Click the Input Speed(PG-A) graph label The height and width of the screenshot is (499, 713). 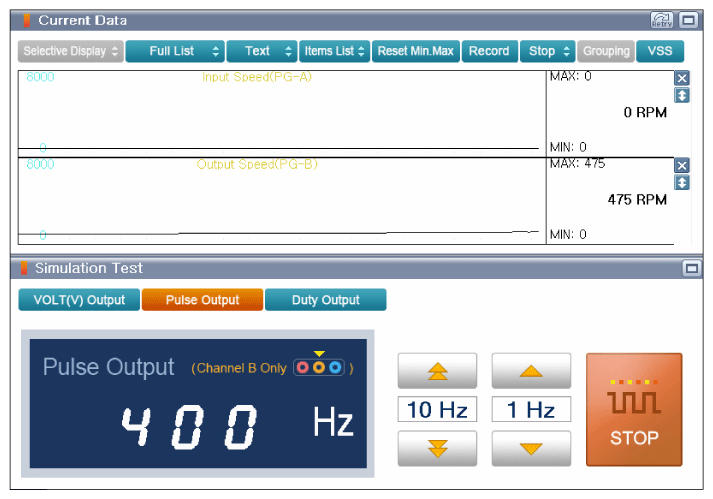tap(257, 77)
